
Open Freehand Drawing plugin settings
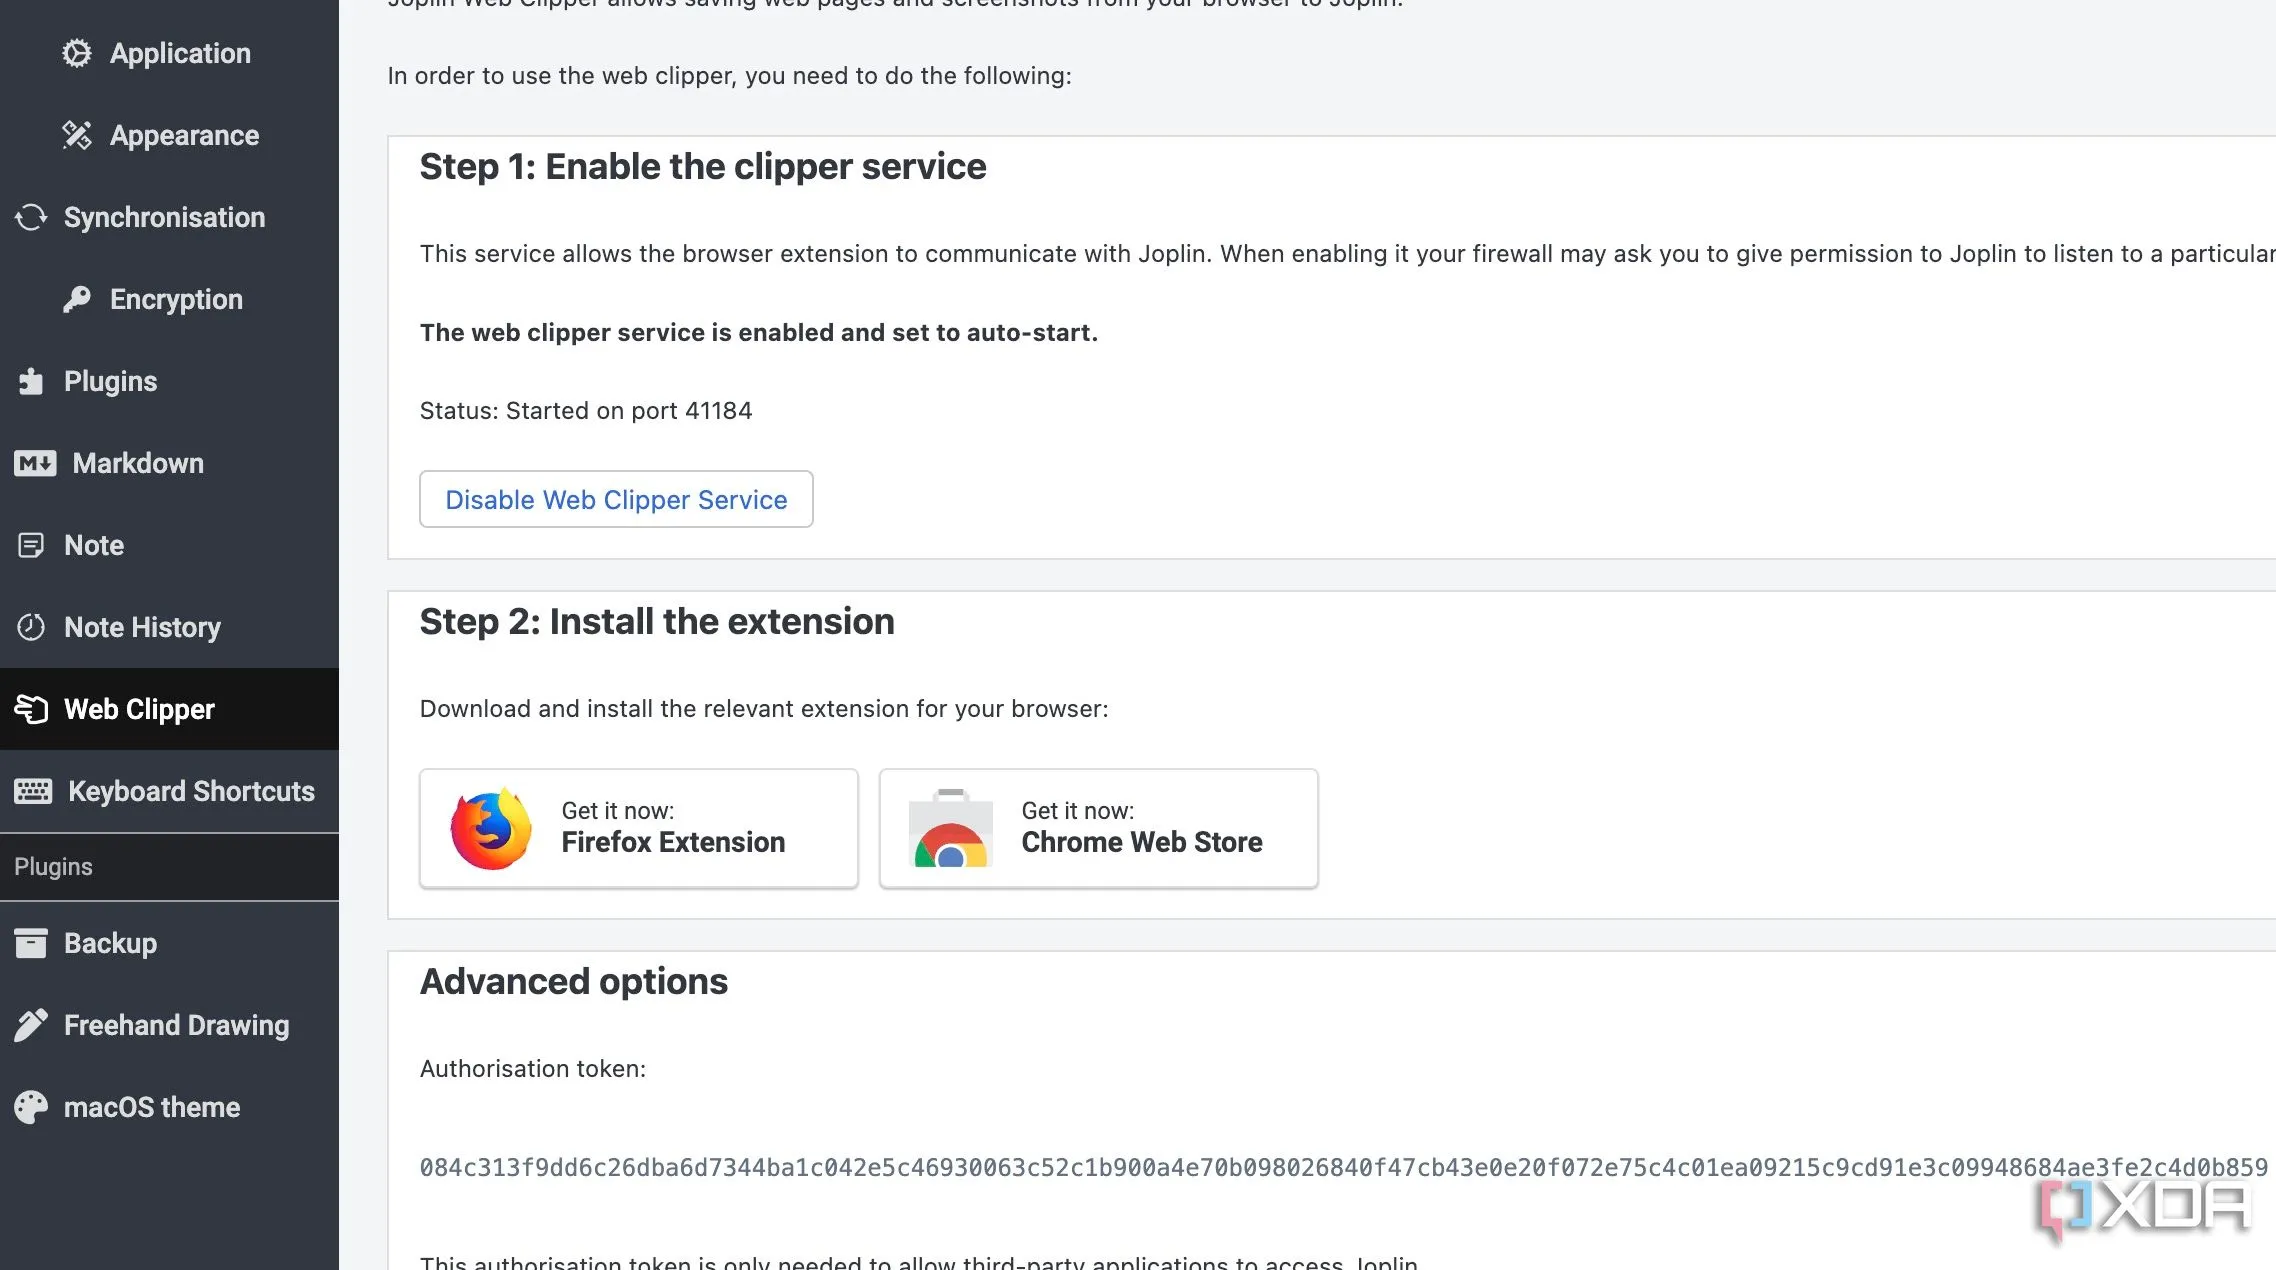point(169,1025)
